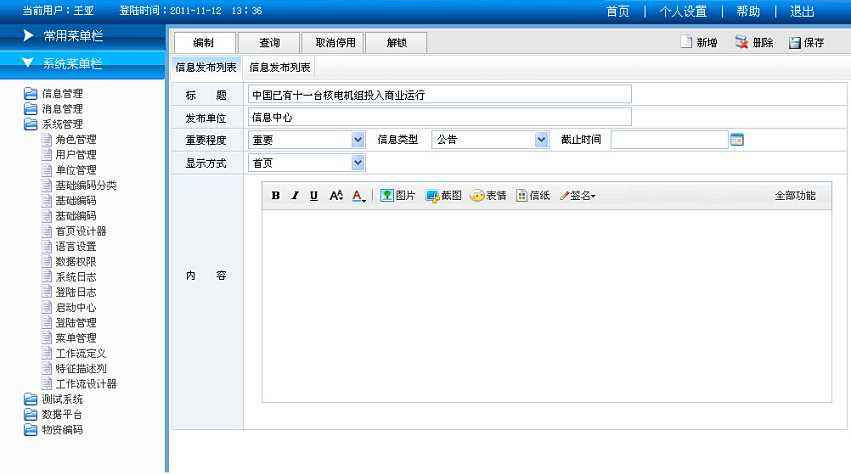851x474 pixels.
Task: Open 用户管理 in the tree
Action: [70, 155]
